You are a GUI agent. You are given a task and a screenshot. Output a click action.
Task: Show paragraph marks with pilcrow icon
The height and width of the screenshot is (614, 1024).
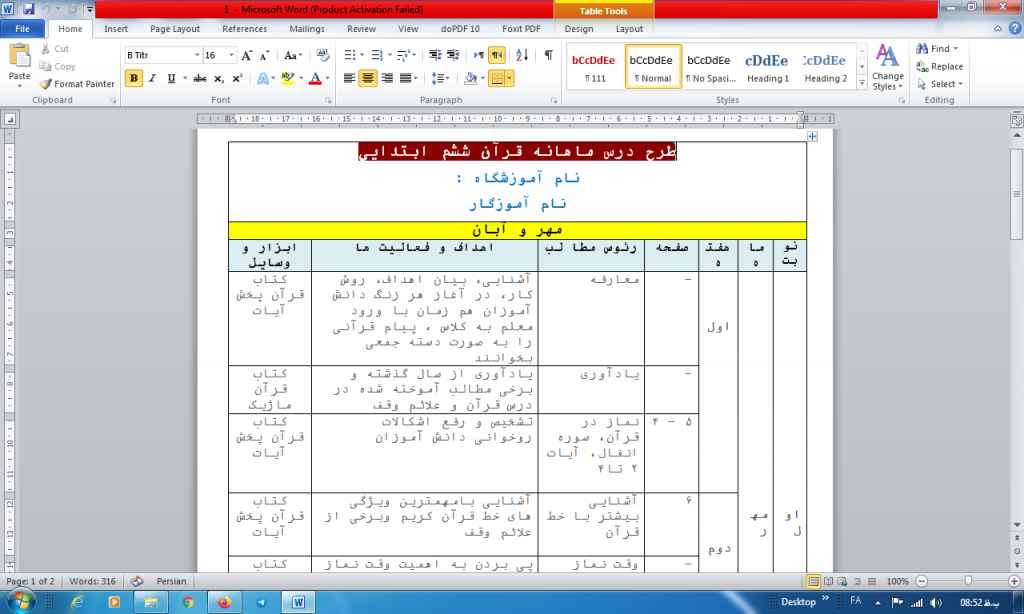tap(548, 55)
